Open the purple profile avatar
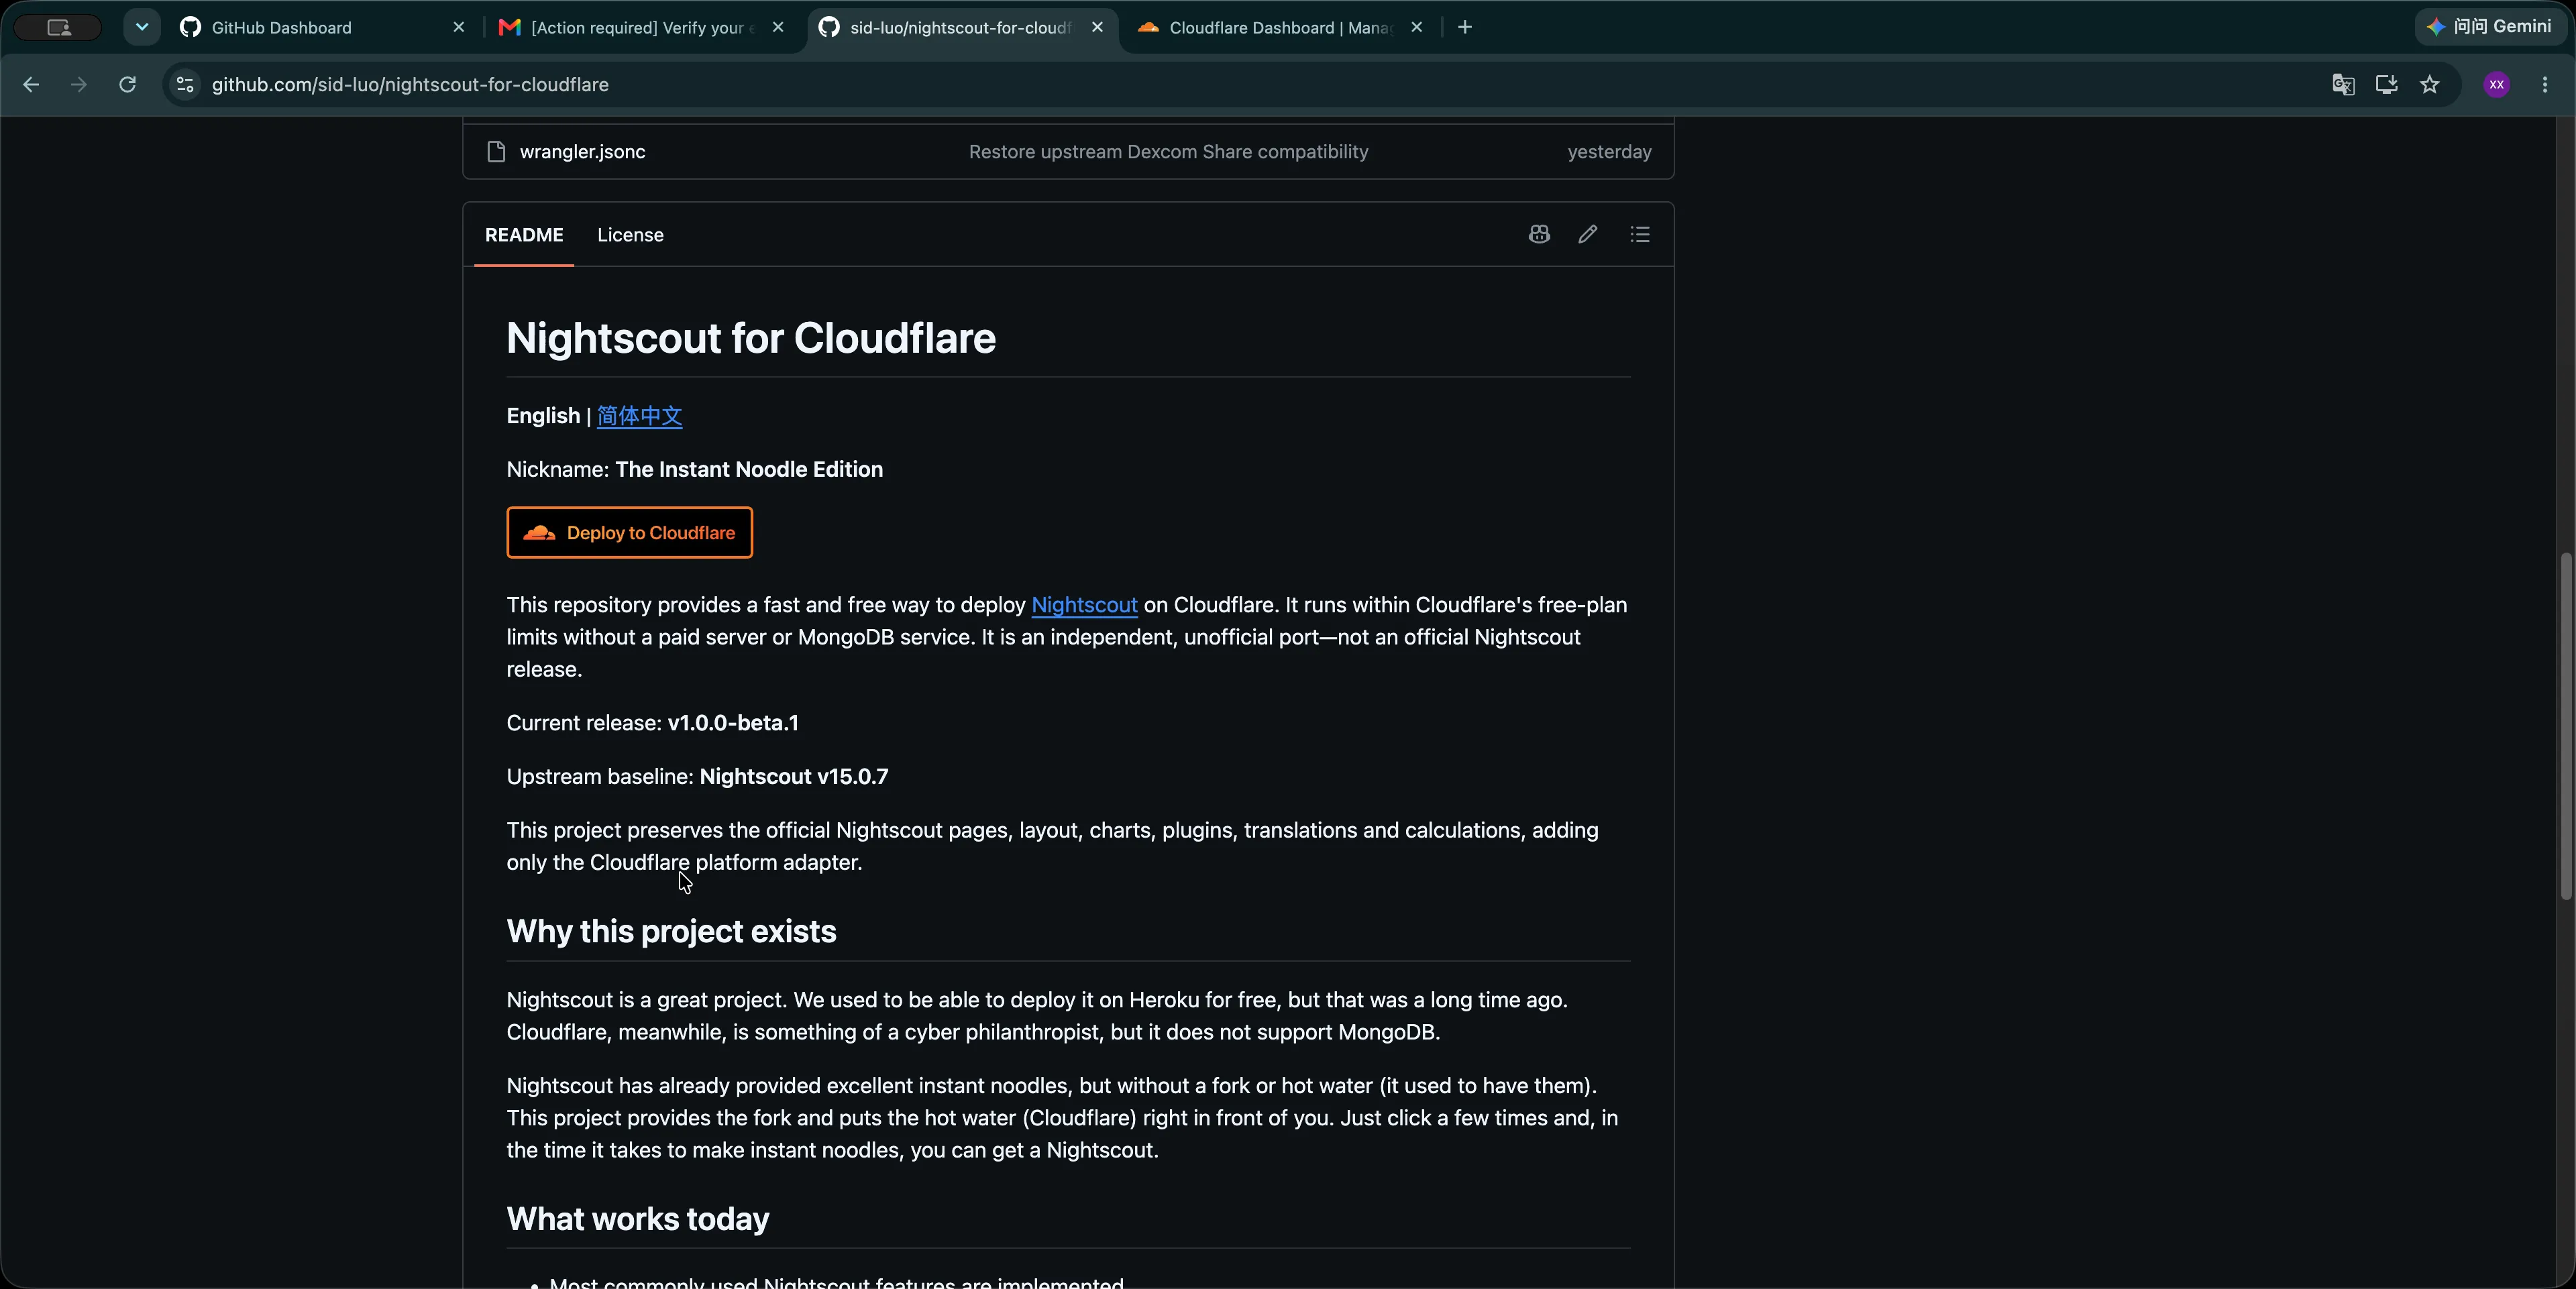The image size is (2576, 1289). pos(2497,85)
